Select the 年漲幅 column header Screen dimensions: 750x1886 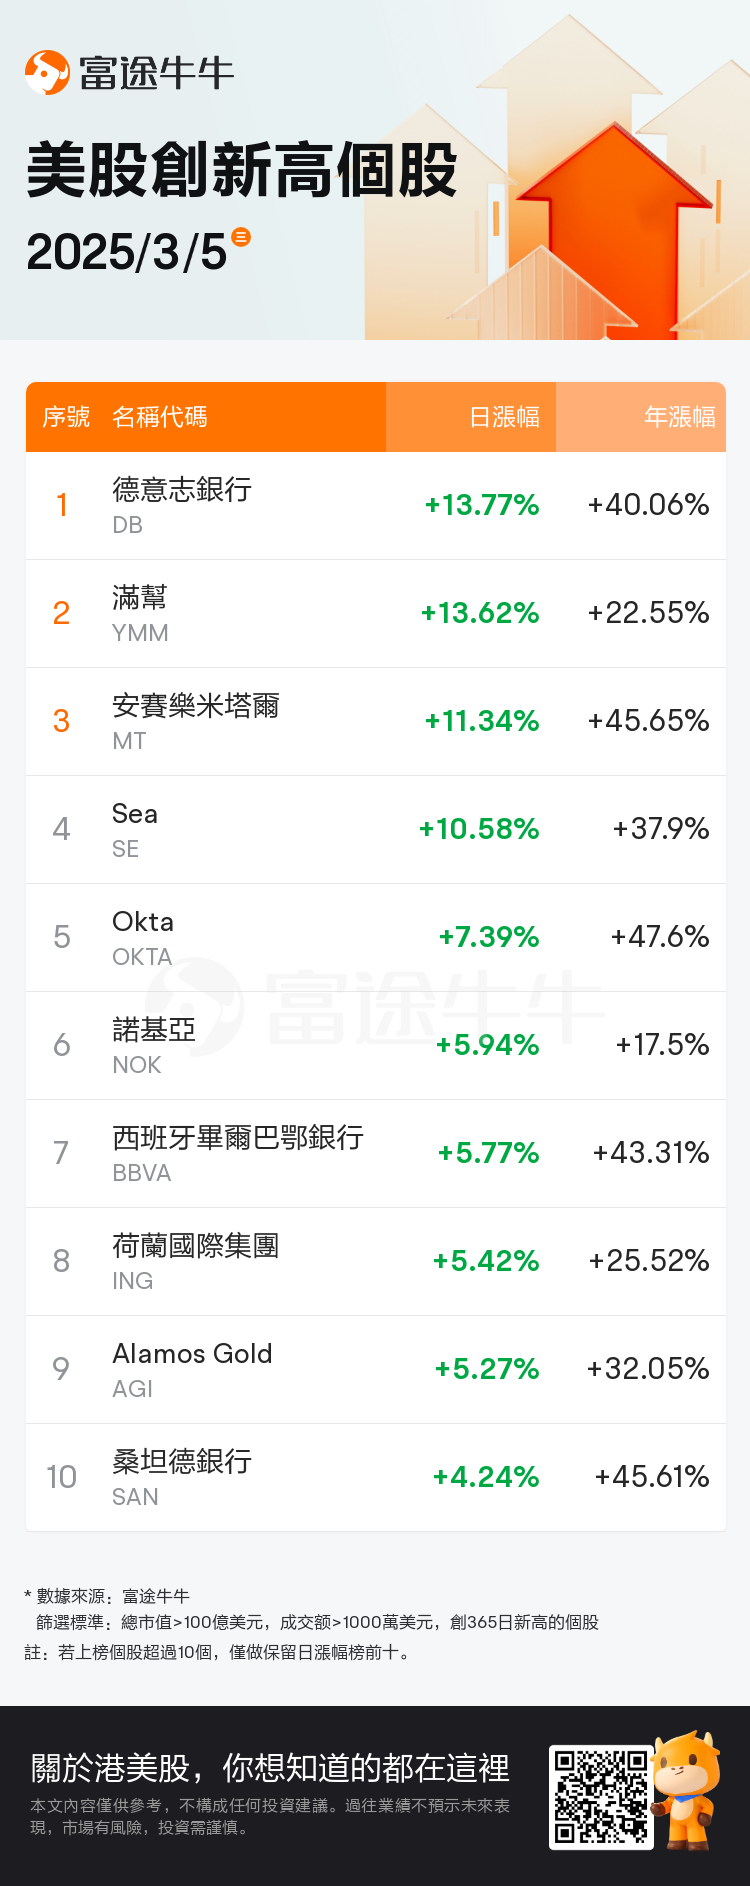[680, 417]
